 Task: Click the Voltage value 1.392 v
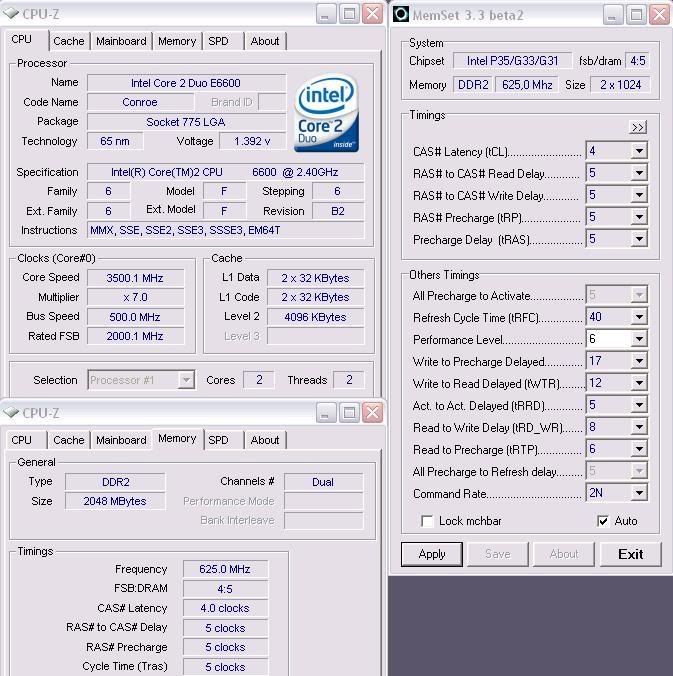252,141
